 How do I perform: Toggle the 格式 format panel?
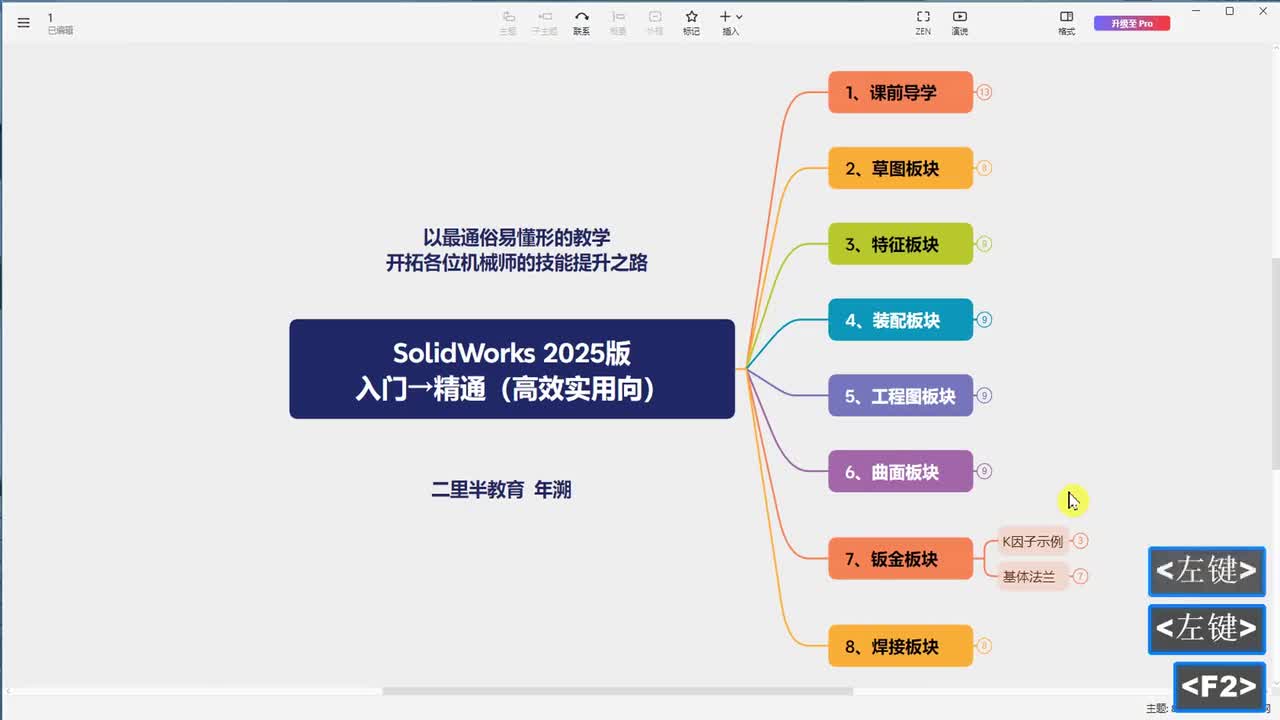pos(1067,22)
